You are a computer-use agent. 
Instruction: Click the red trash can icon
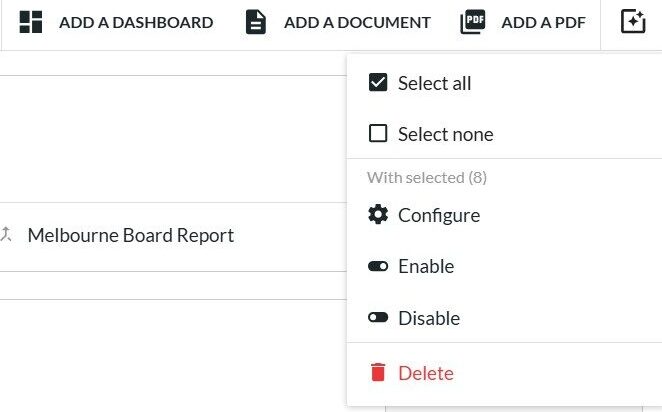coord(377,373)
